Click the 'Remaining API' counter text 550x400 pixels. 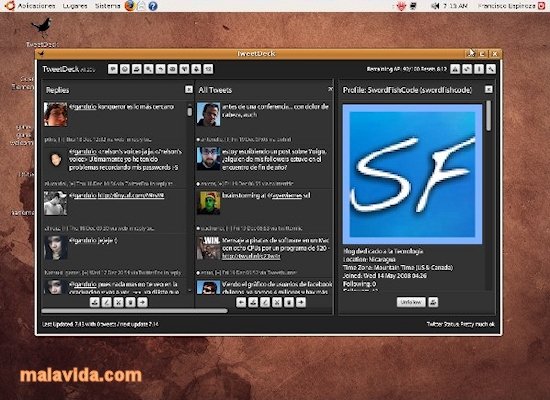tap(407, 69)
